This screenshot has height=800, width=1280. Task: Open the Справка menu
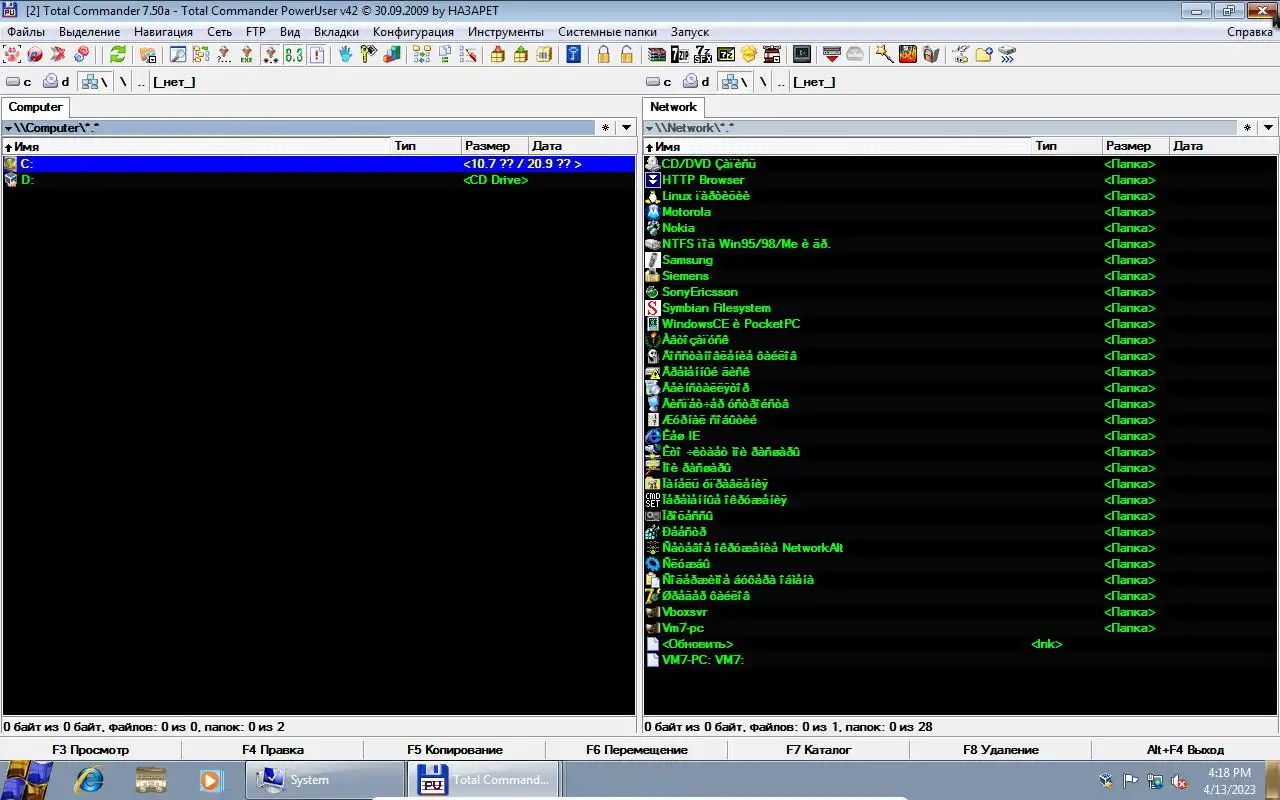1250,32
